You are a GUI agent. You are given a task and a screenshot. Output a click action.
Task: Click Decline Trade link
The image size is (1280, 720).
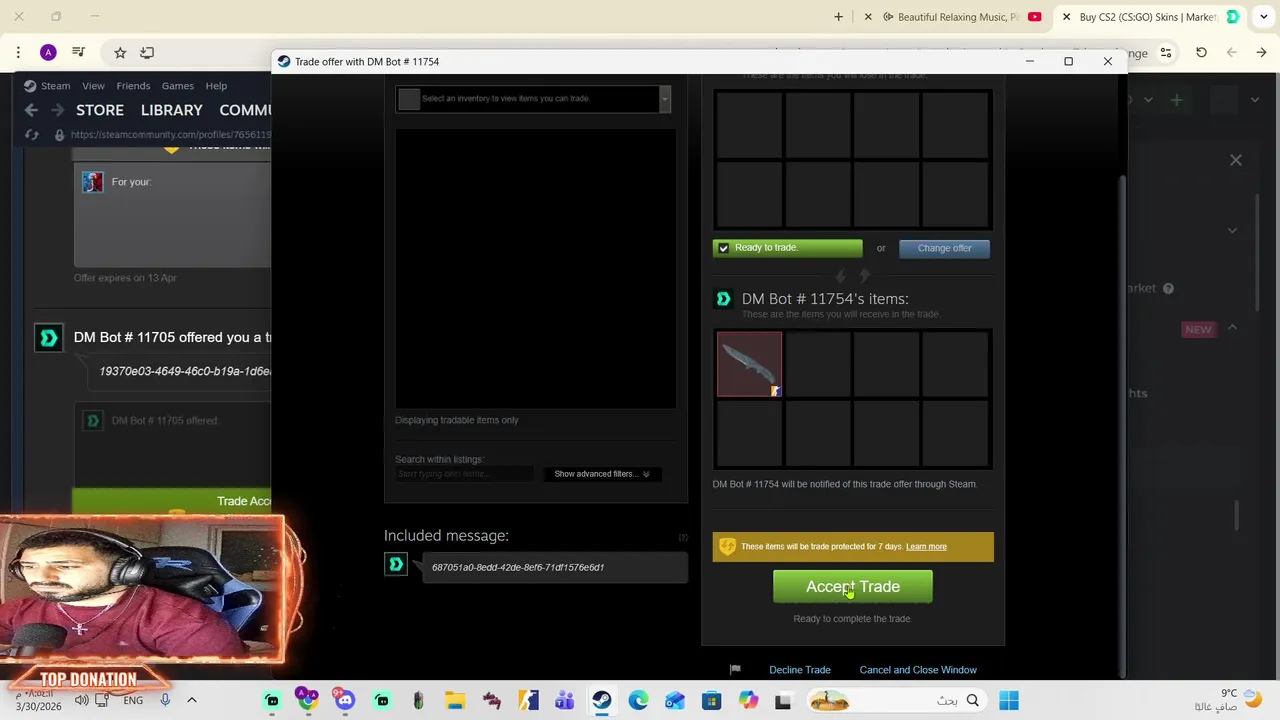(799, 670)
